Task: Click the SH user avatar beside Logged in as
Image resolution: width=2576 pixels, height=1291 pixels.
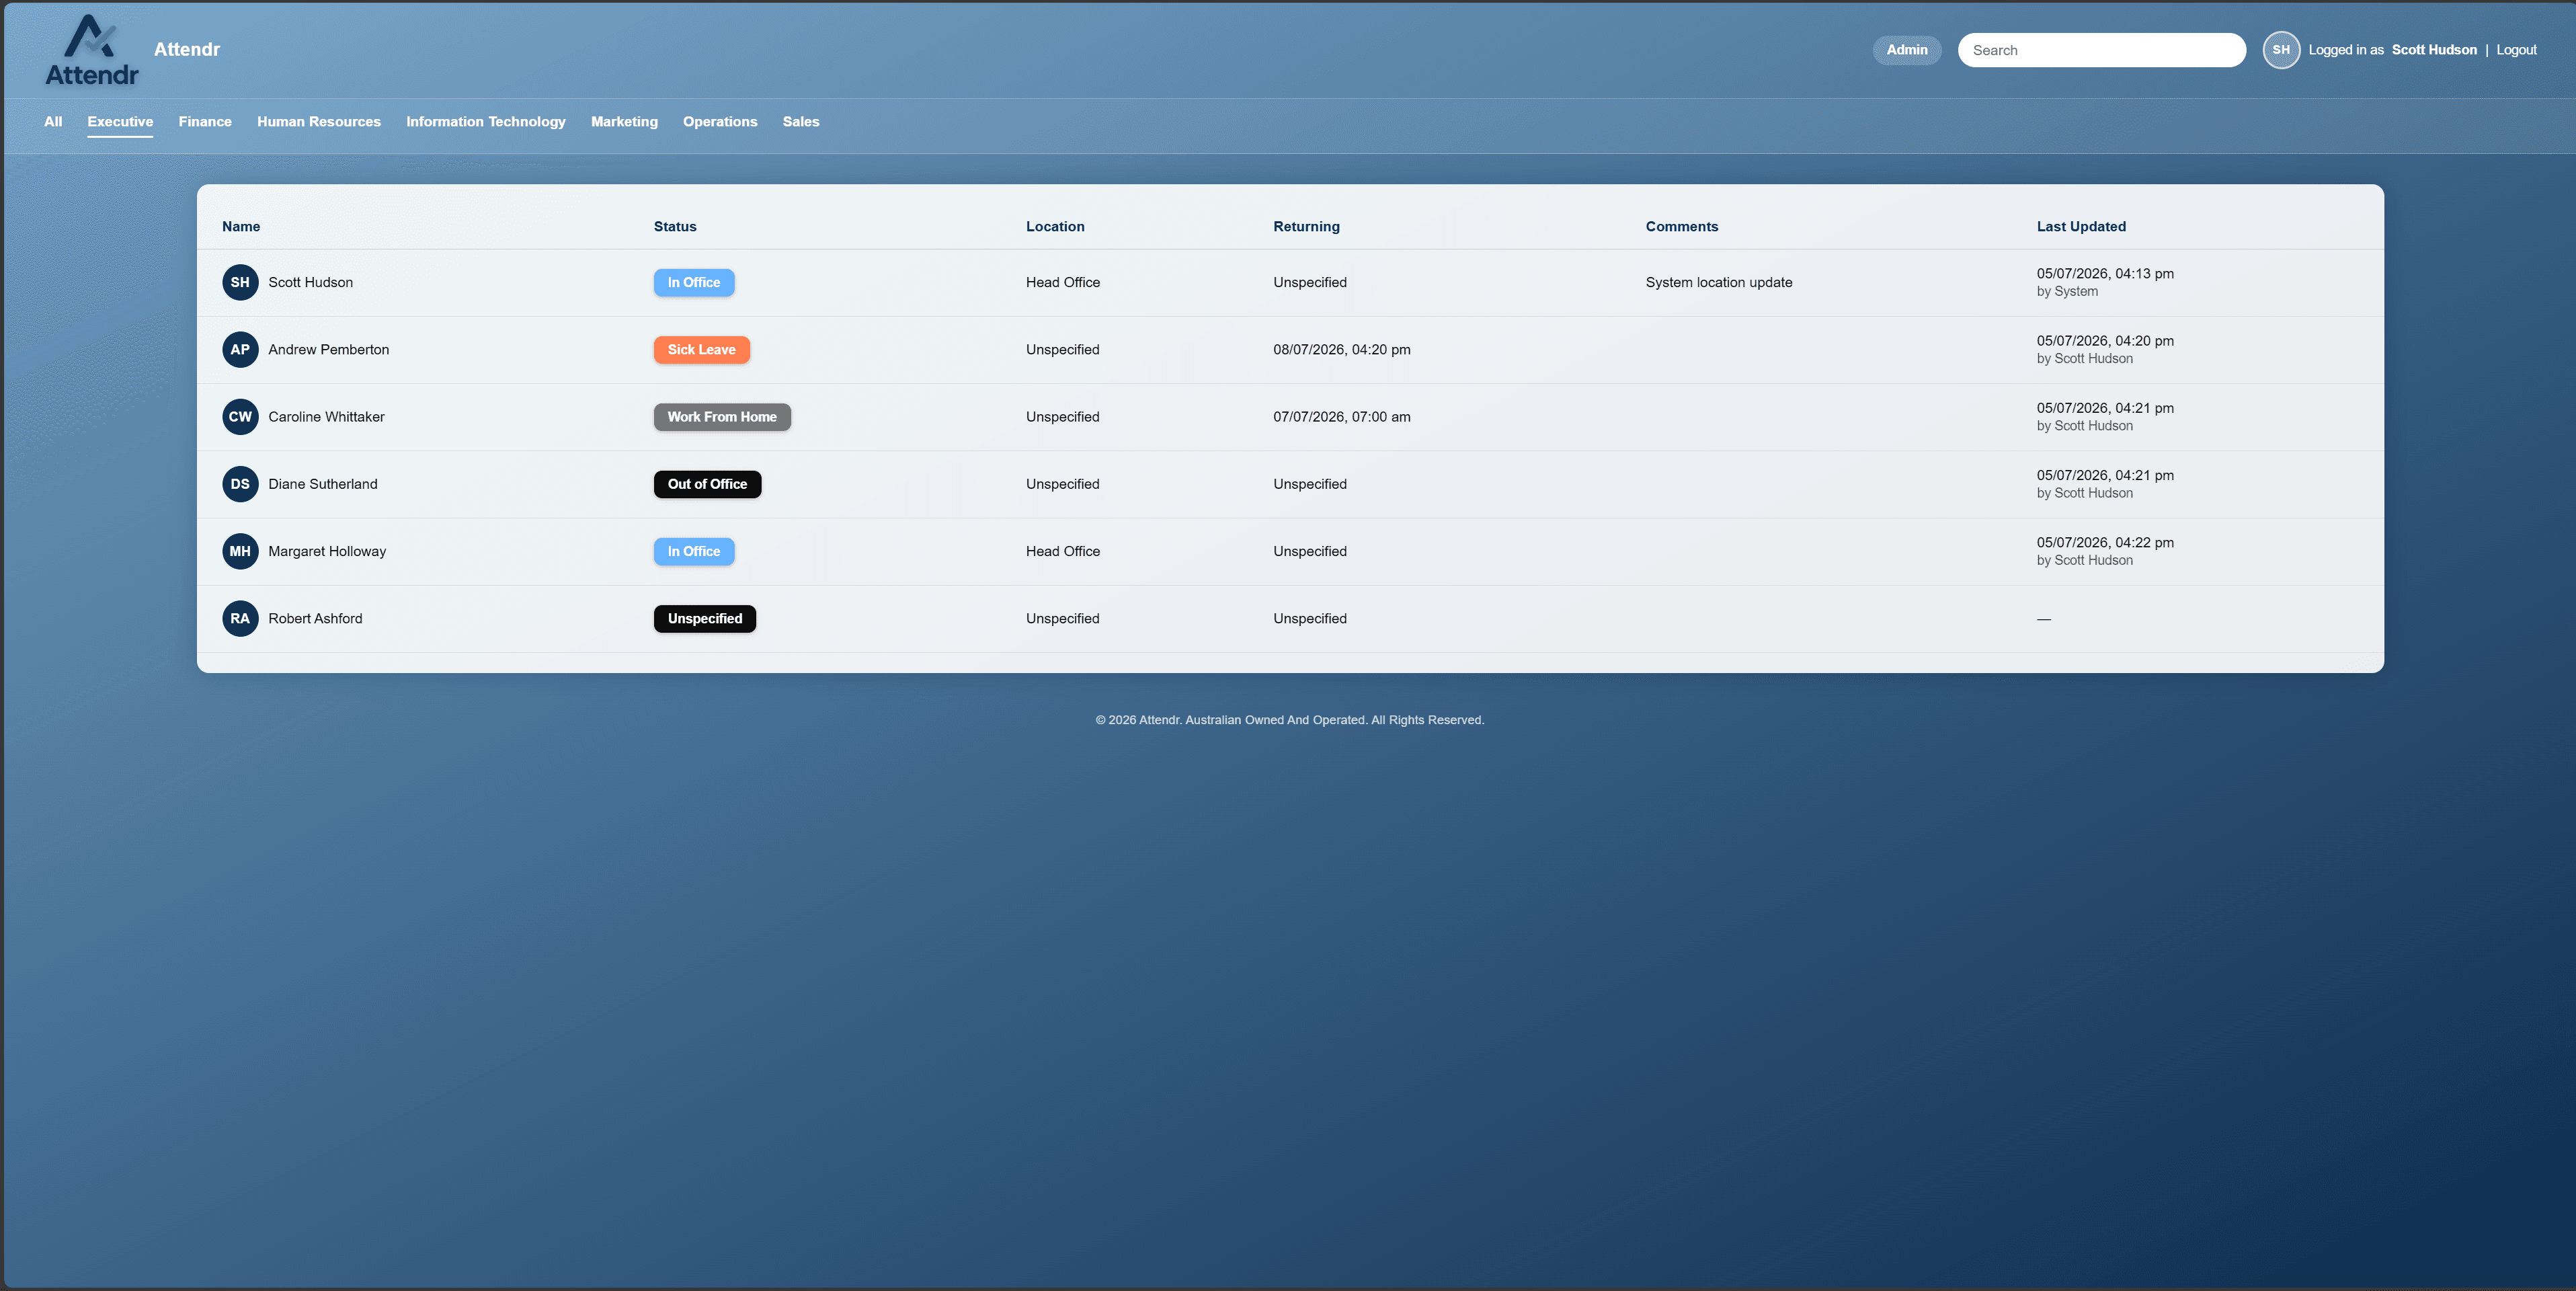Action: click(2280, 50)
